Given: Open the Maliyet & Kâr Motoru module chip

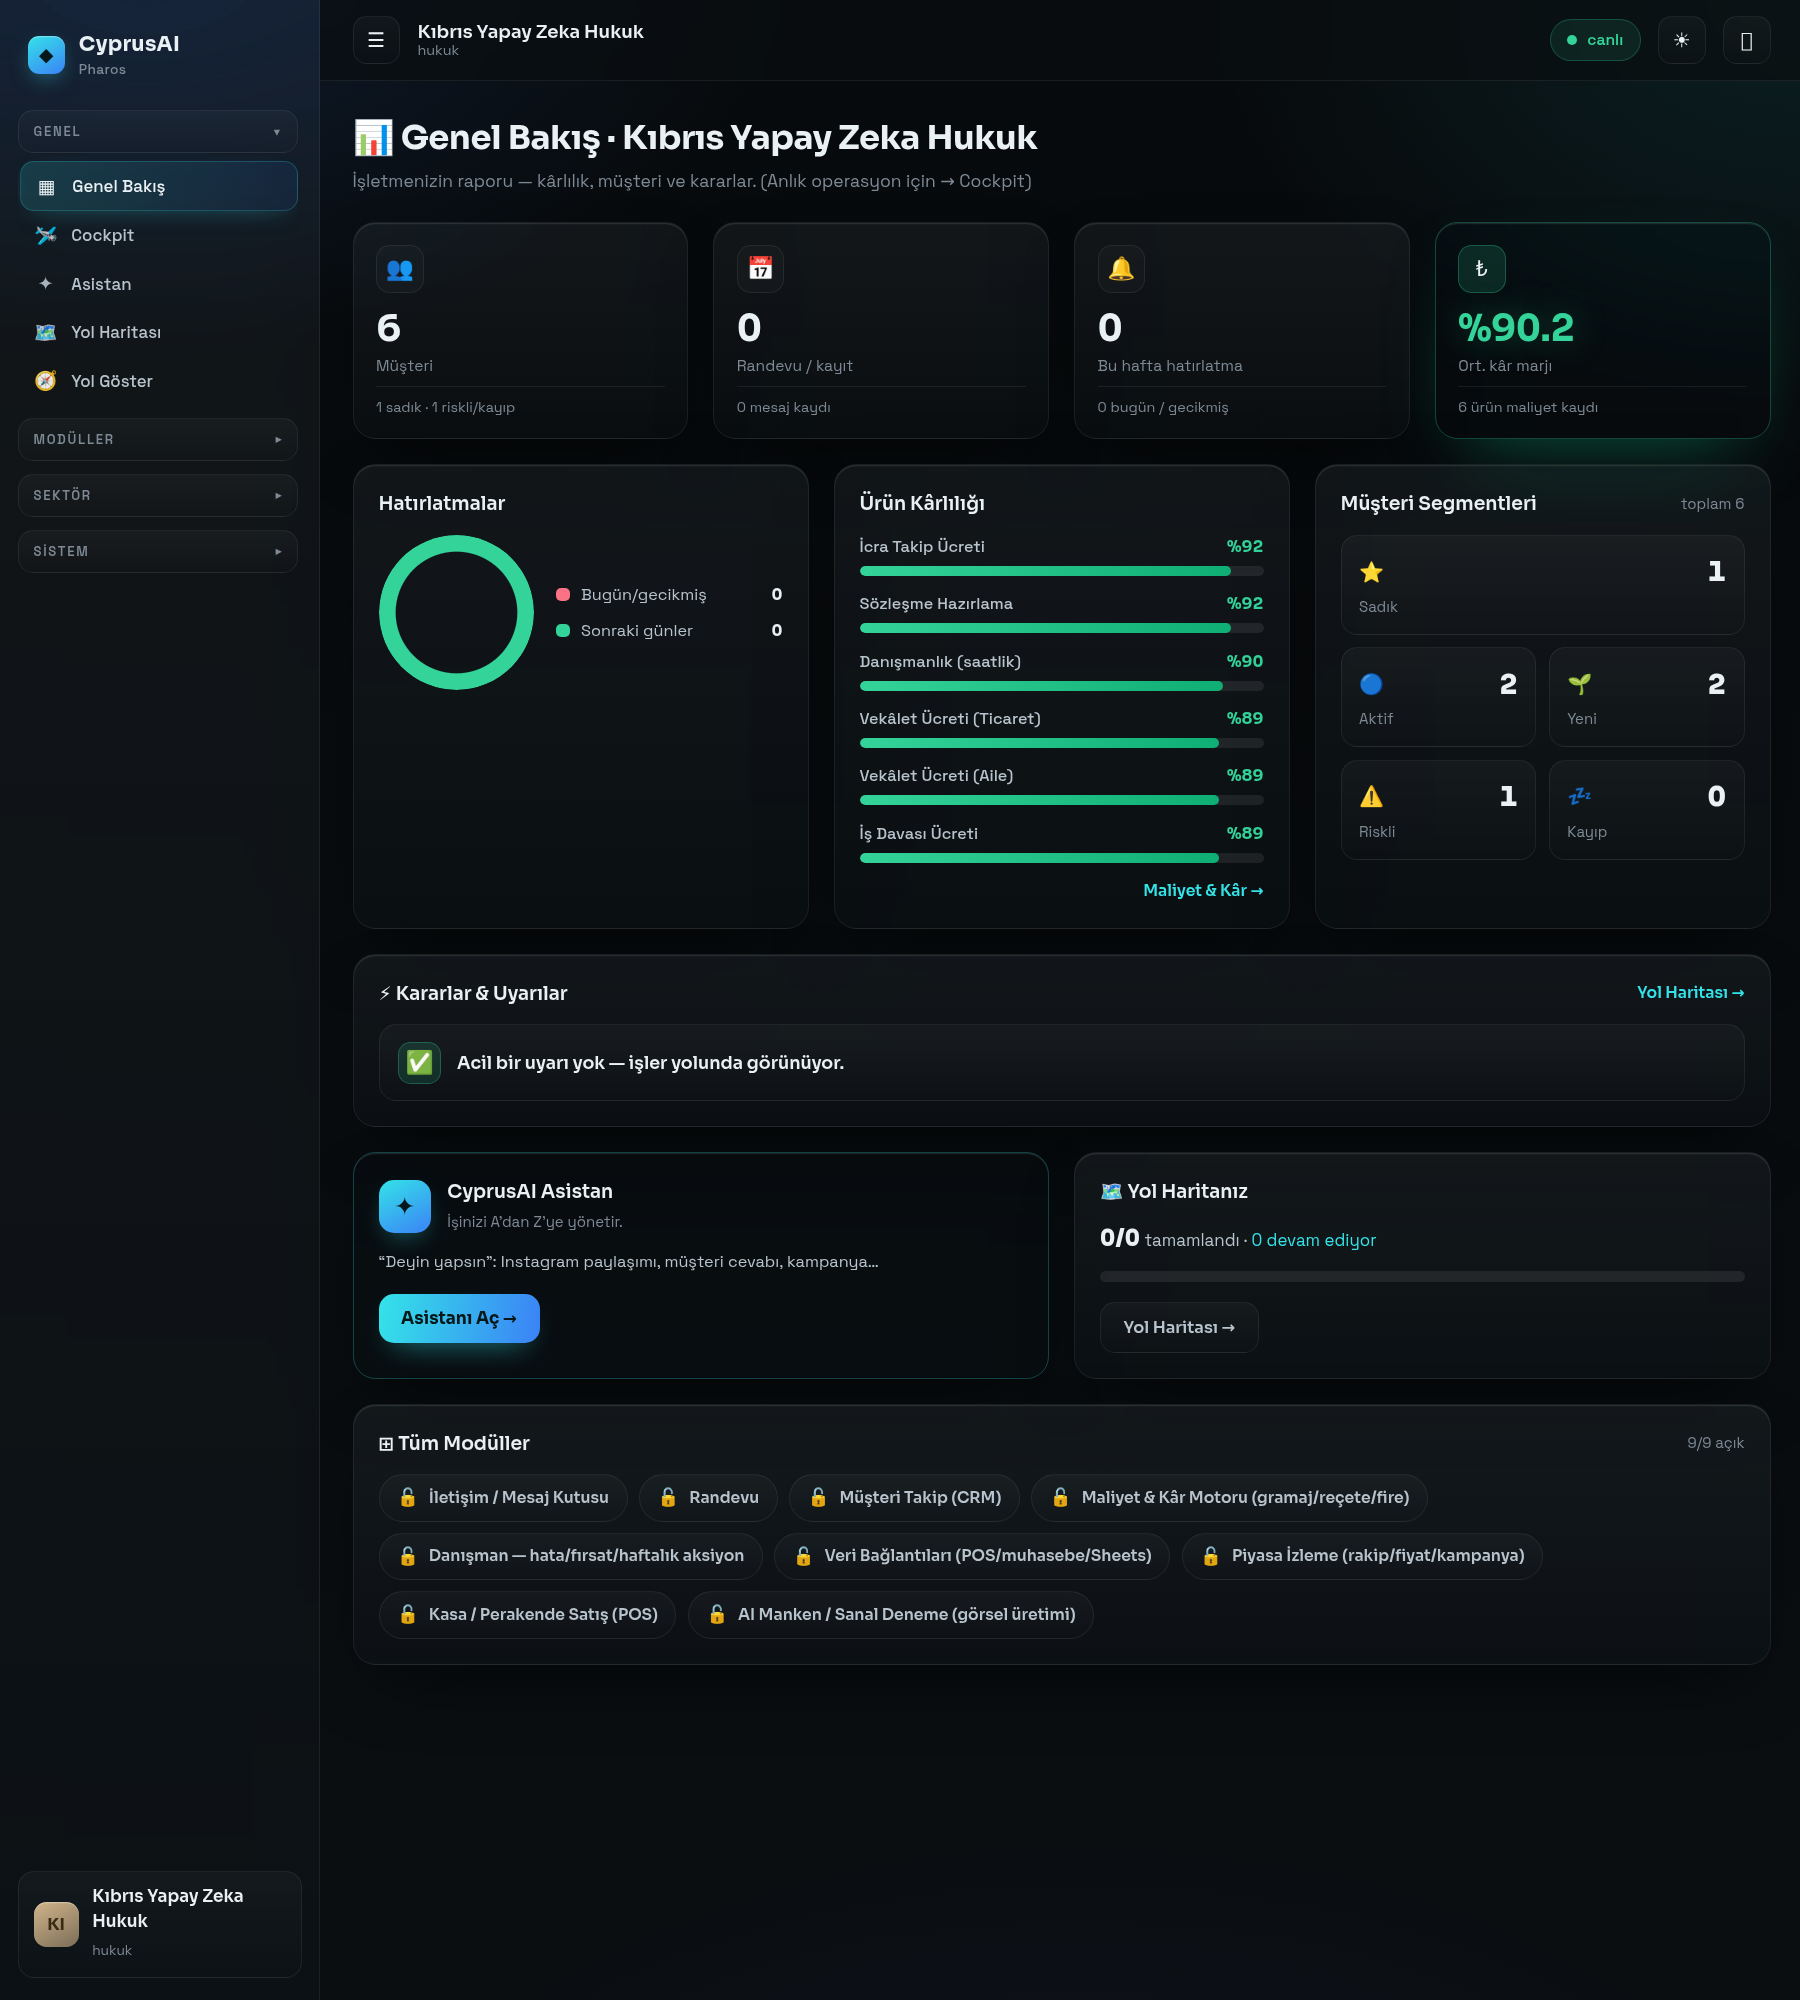Looking at the screenshot, I should (x=1229, y=1497).
